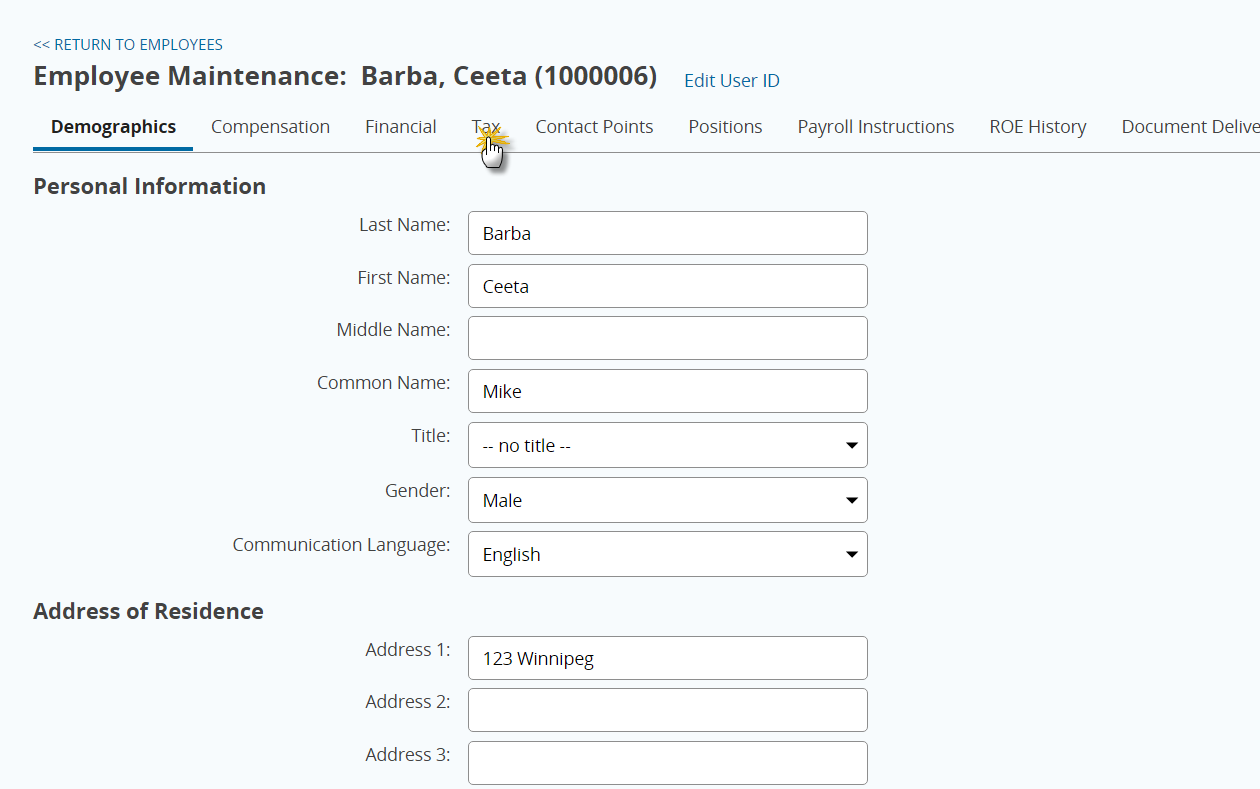Expand the Communication Language dropdown

pyautogui.click(x=667, y=554)
